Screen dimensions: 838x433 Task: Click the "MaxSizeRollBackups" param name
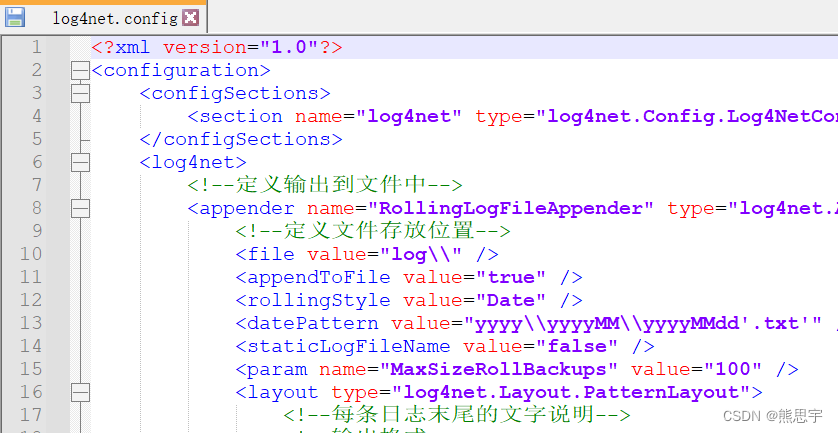(499, 369)
